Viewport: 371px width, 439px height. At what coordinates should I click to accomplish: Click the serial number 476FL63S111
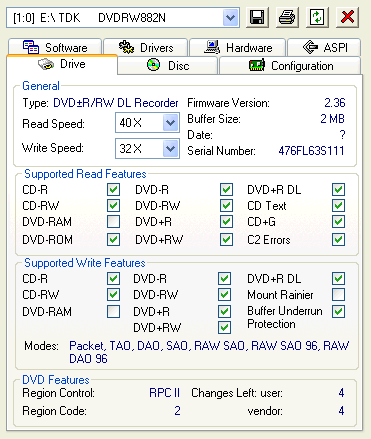[311, 151]
